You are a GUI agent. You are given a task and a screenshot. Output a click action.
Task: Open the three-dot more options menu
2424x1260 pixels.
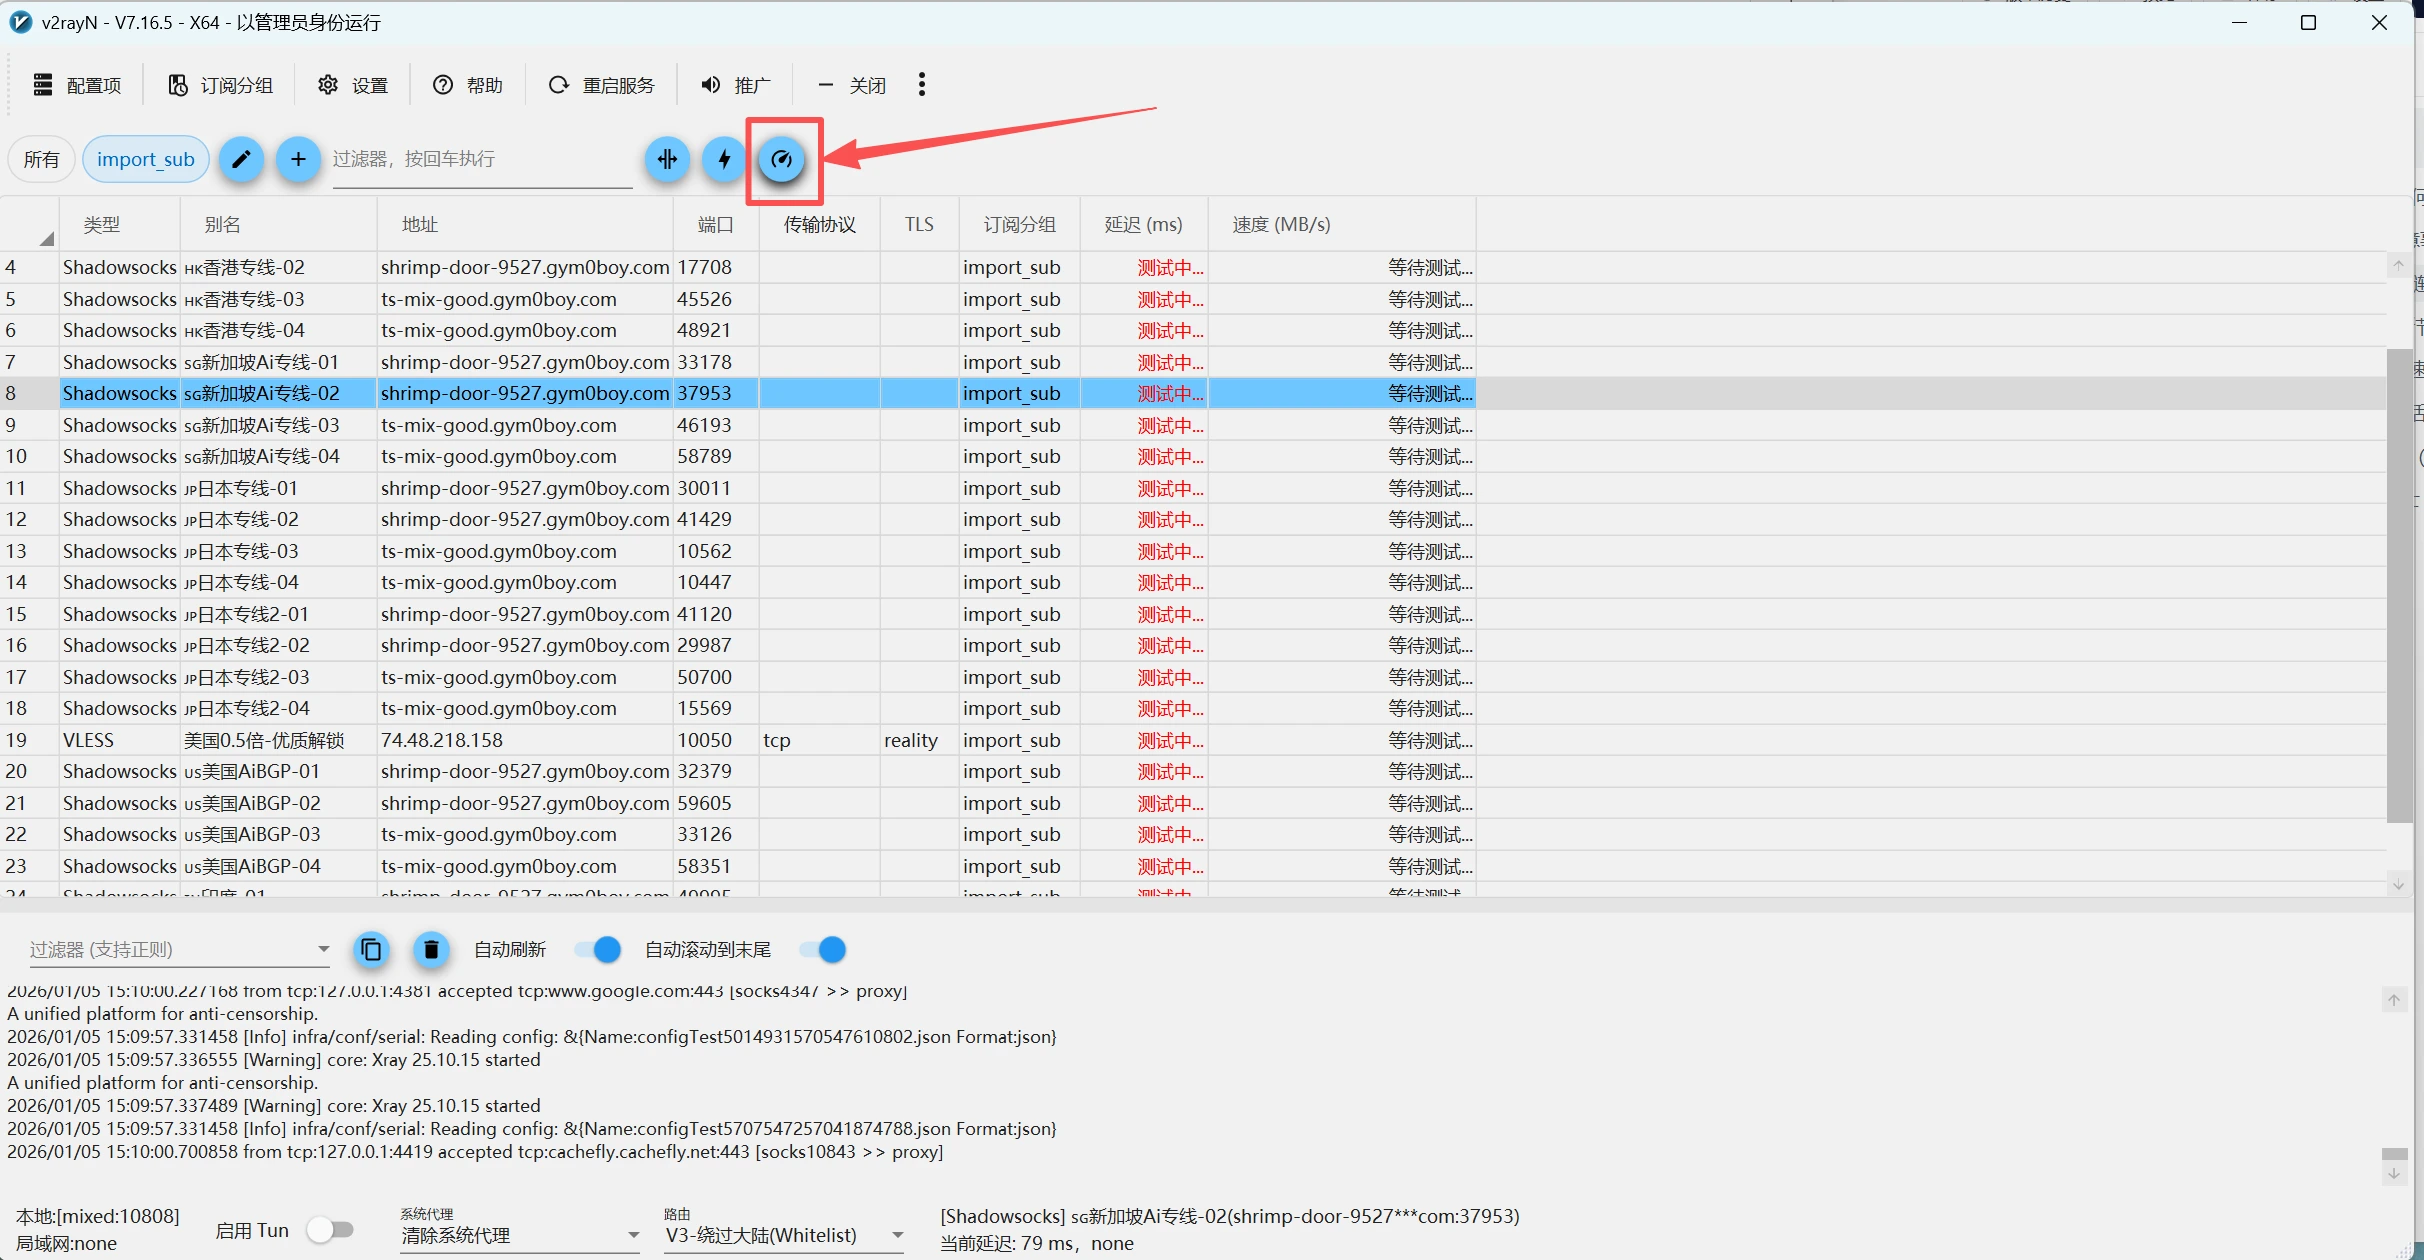[x=922, y=85]
